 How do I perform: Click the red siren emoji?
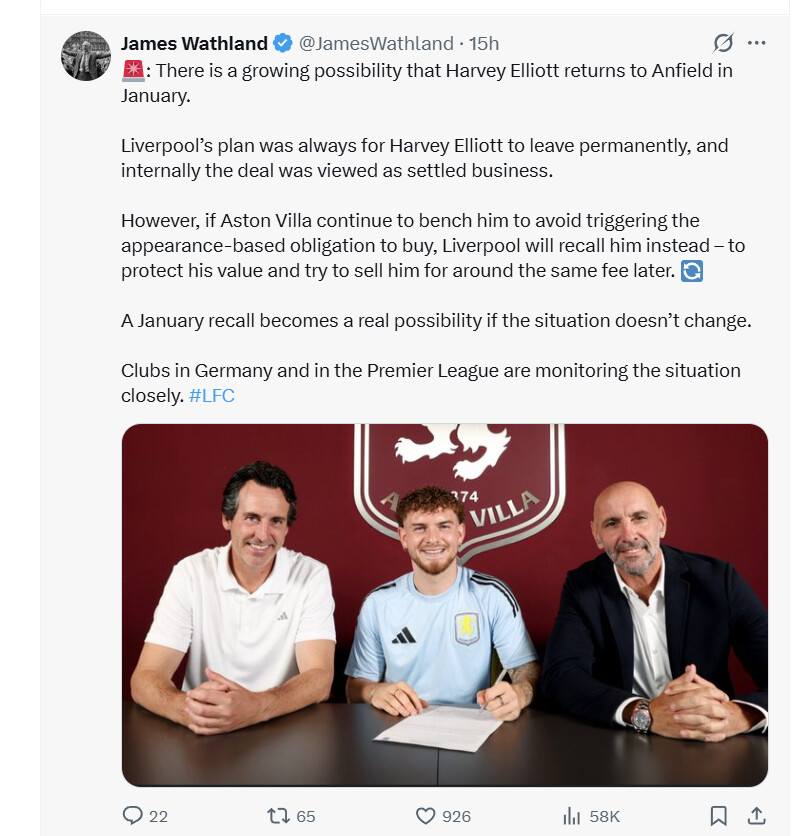(132, 71)
